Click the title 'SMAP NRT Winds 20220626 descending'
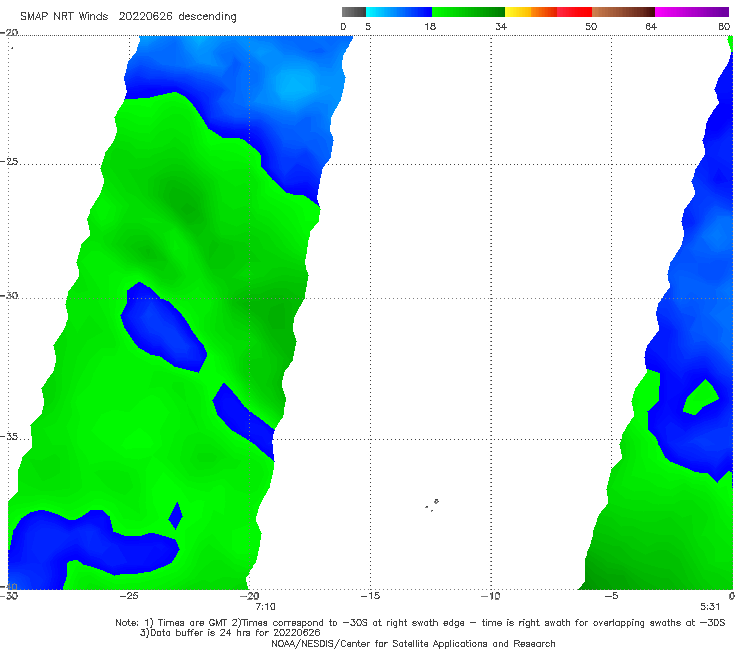The height and width of the screenshot is (650, 740). click(128, 16)
